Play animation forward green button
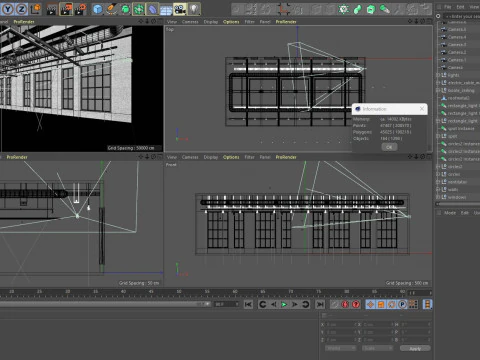This screenshot has width=480, height=360. coord(284,304)
